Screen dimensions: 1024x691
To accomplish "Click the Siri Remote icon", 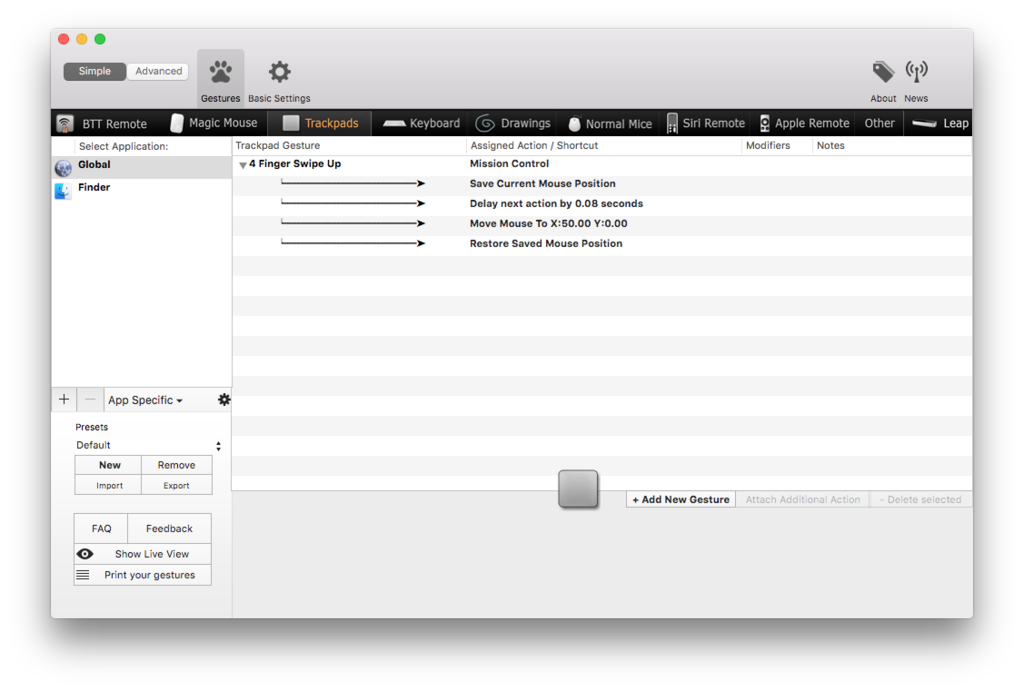I will [672, 123].
